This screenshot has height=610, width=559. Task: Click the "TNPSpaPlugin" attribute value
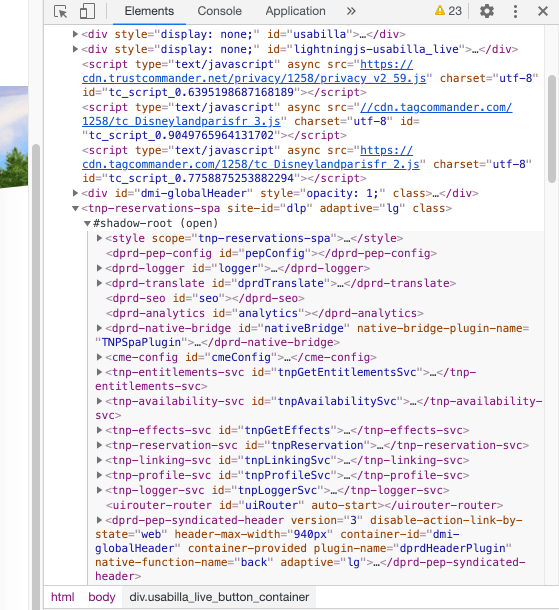pyautogui.click(x=141, y=342)
